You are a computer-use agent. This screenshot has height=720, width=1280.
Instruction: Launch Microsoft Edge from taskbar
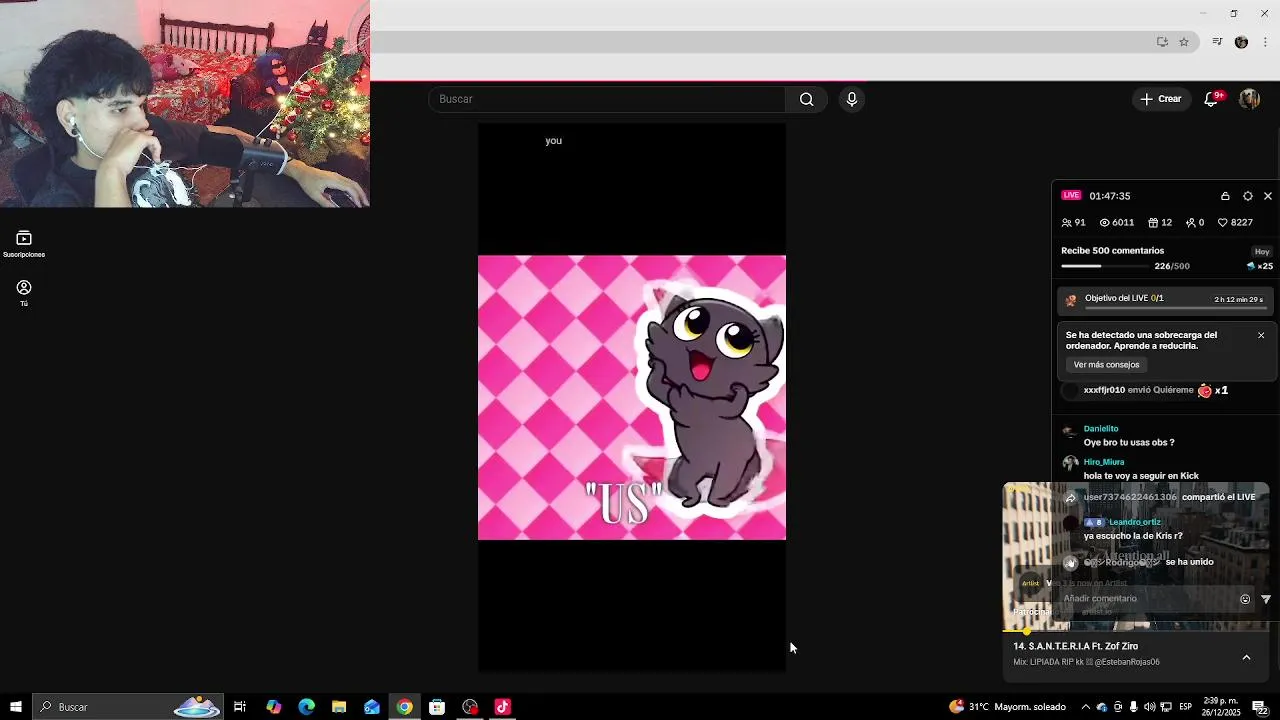306,707
